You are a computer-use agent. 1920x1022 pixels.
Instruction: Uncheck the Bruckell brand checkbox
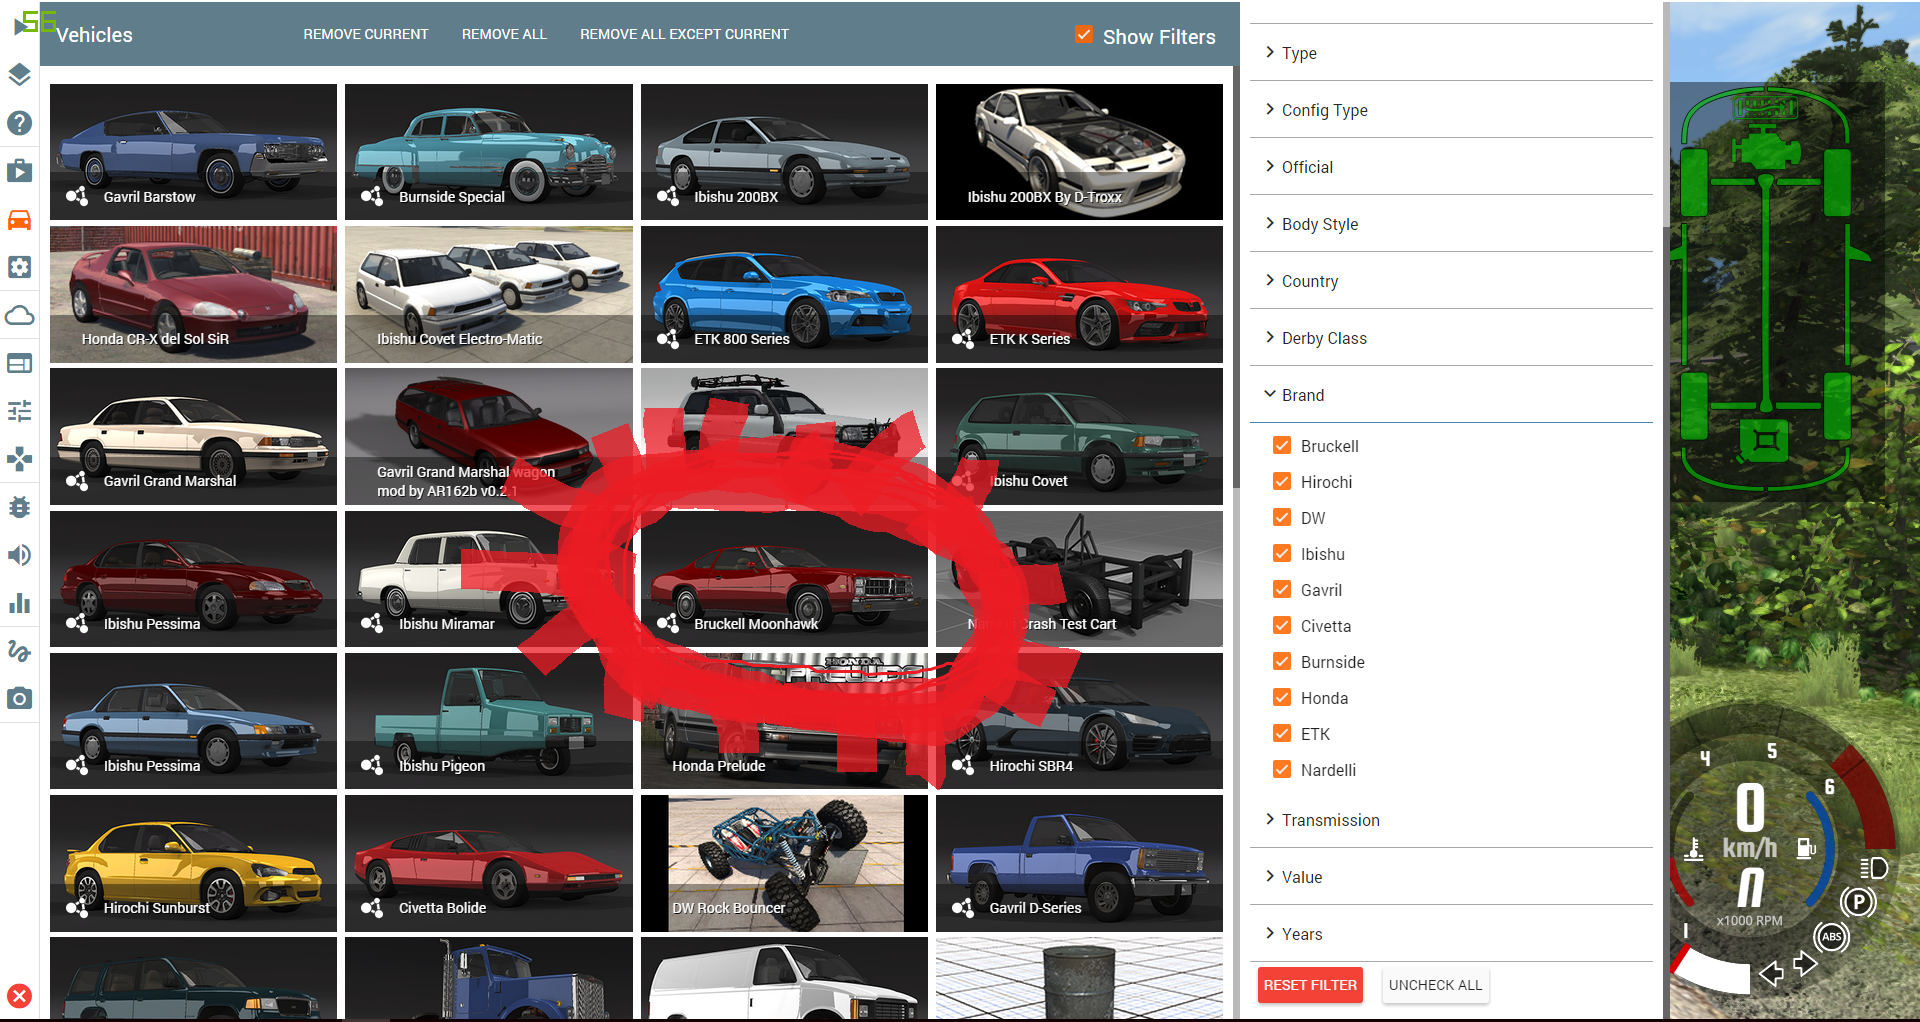[1282, 445]
